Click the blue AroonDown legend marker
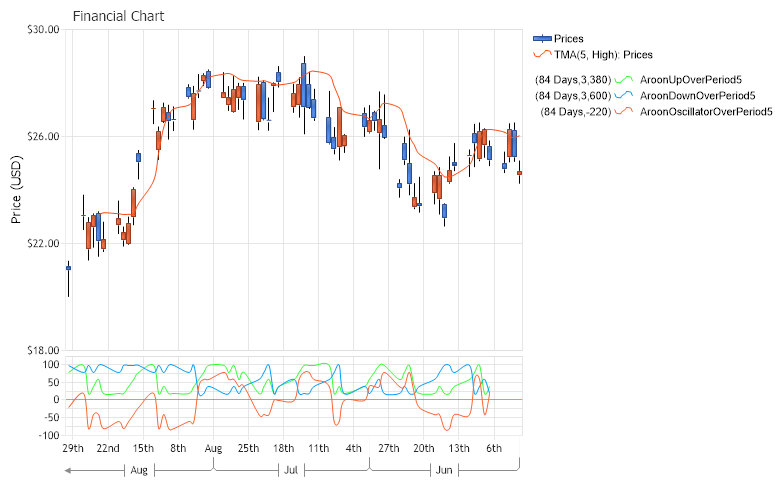 (624, 95)
